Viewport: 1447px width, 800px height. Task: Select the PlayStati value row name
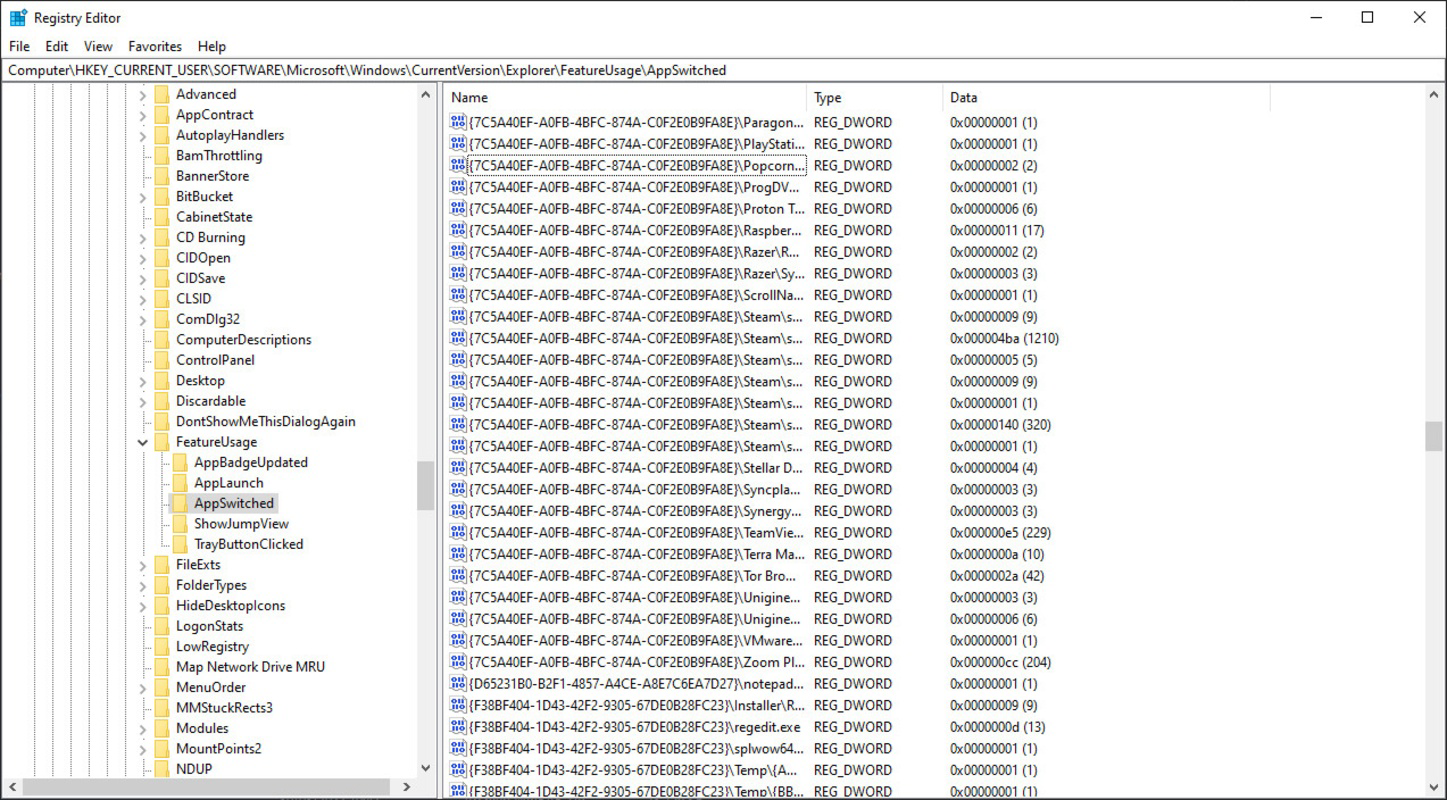[x=636, y=144]
